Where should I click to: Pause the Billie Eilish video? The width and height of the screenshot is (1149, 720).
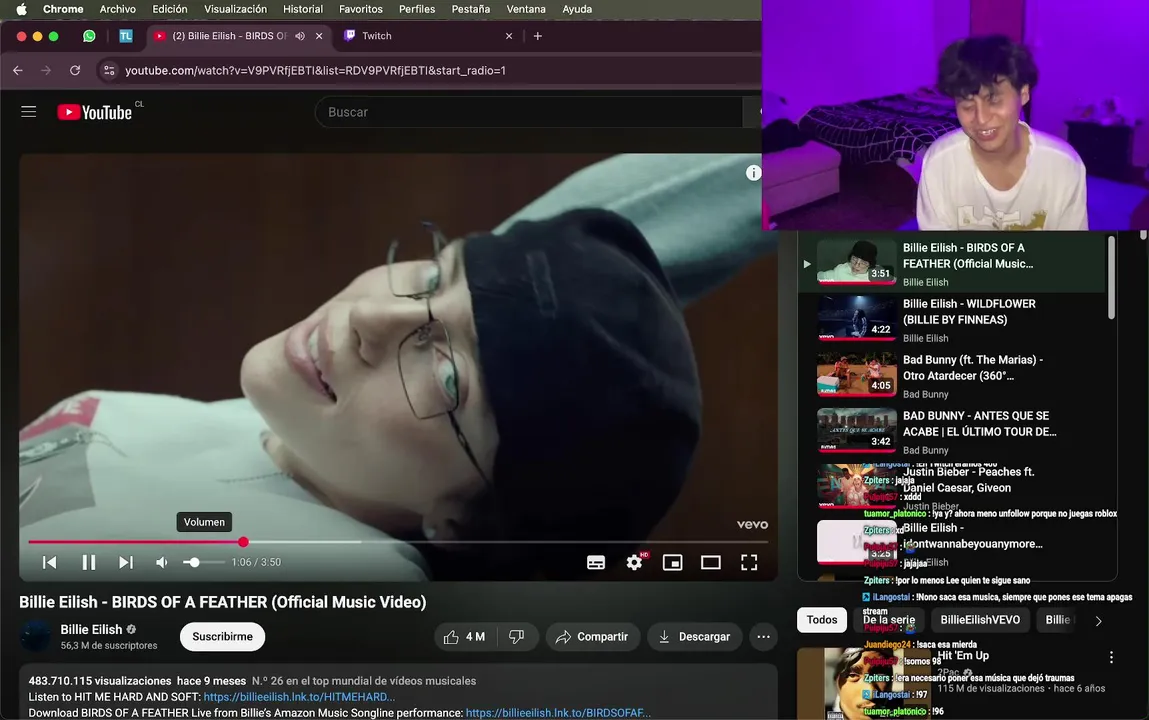(x=89, y=562)
